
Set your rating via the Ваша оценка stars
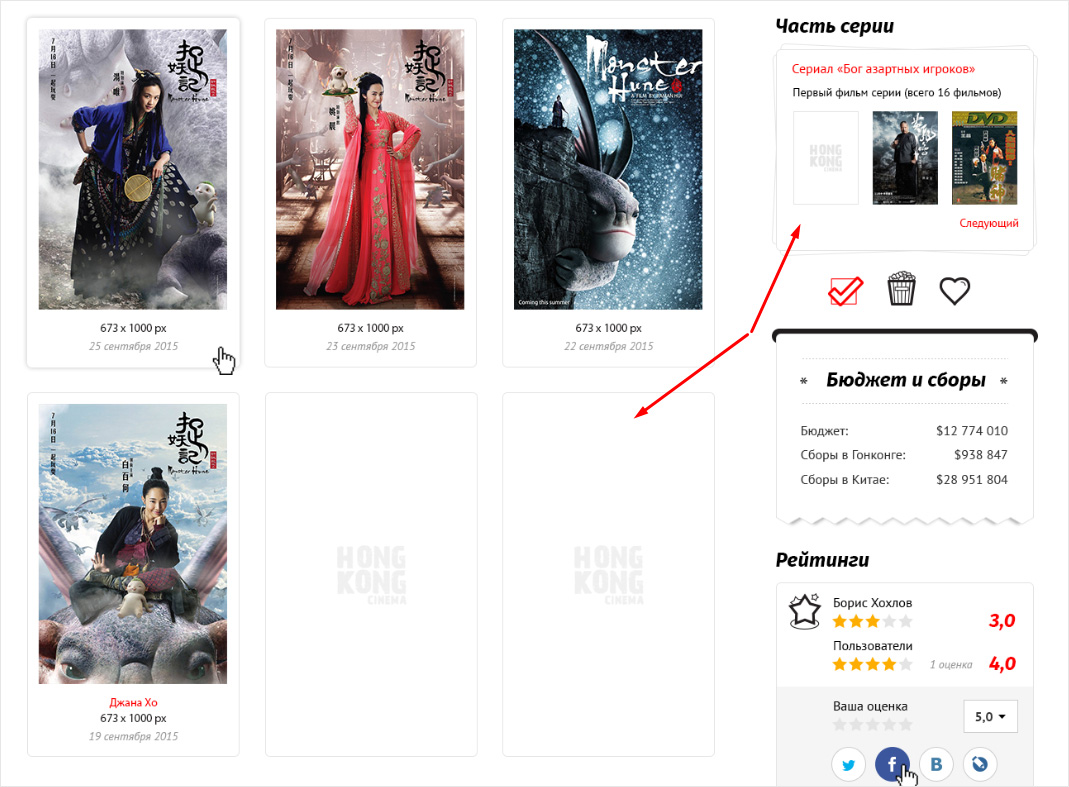[872, 724]
